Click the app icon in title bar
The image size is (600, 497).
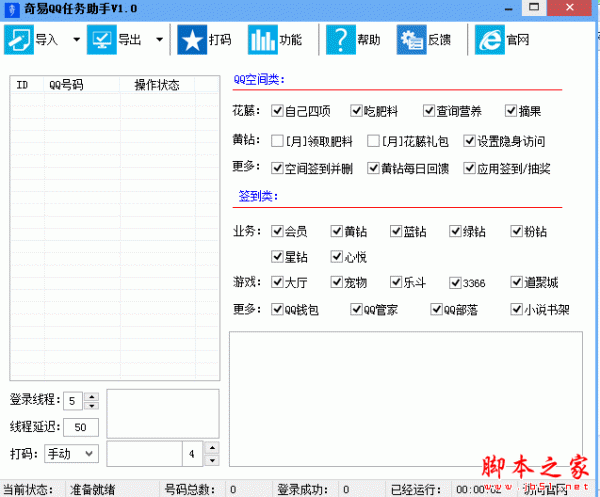pyautogui.click(x=12, y=9)
